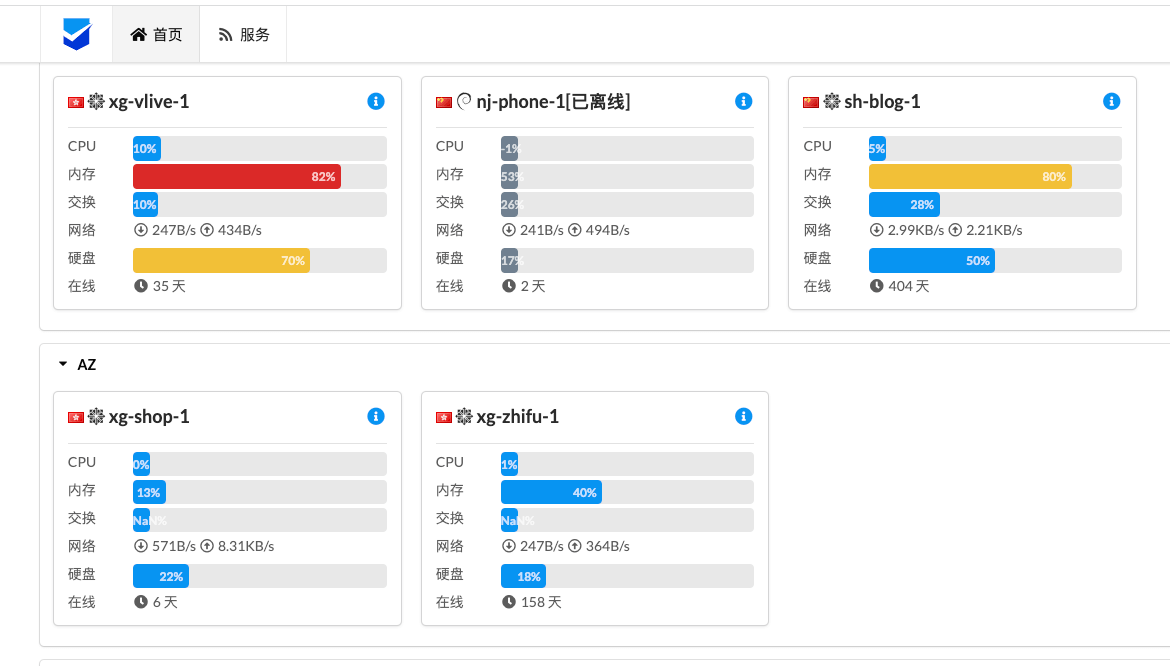Click uptime clock icon on xg-zhifu-1 card
The height and width of the screenshot is (666, 1170).
tap(509, 602)
